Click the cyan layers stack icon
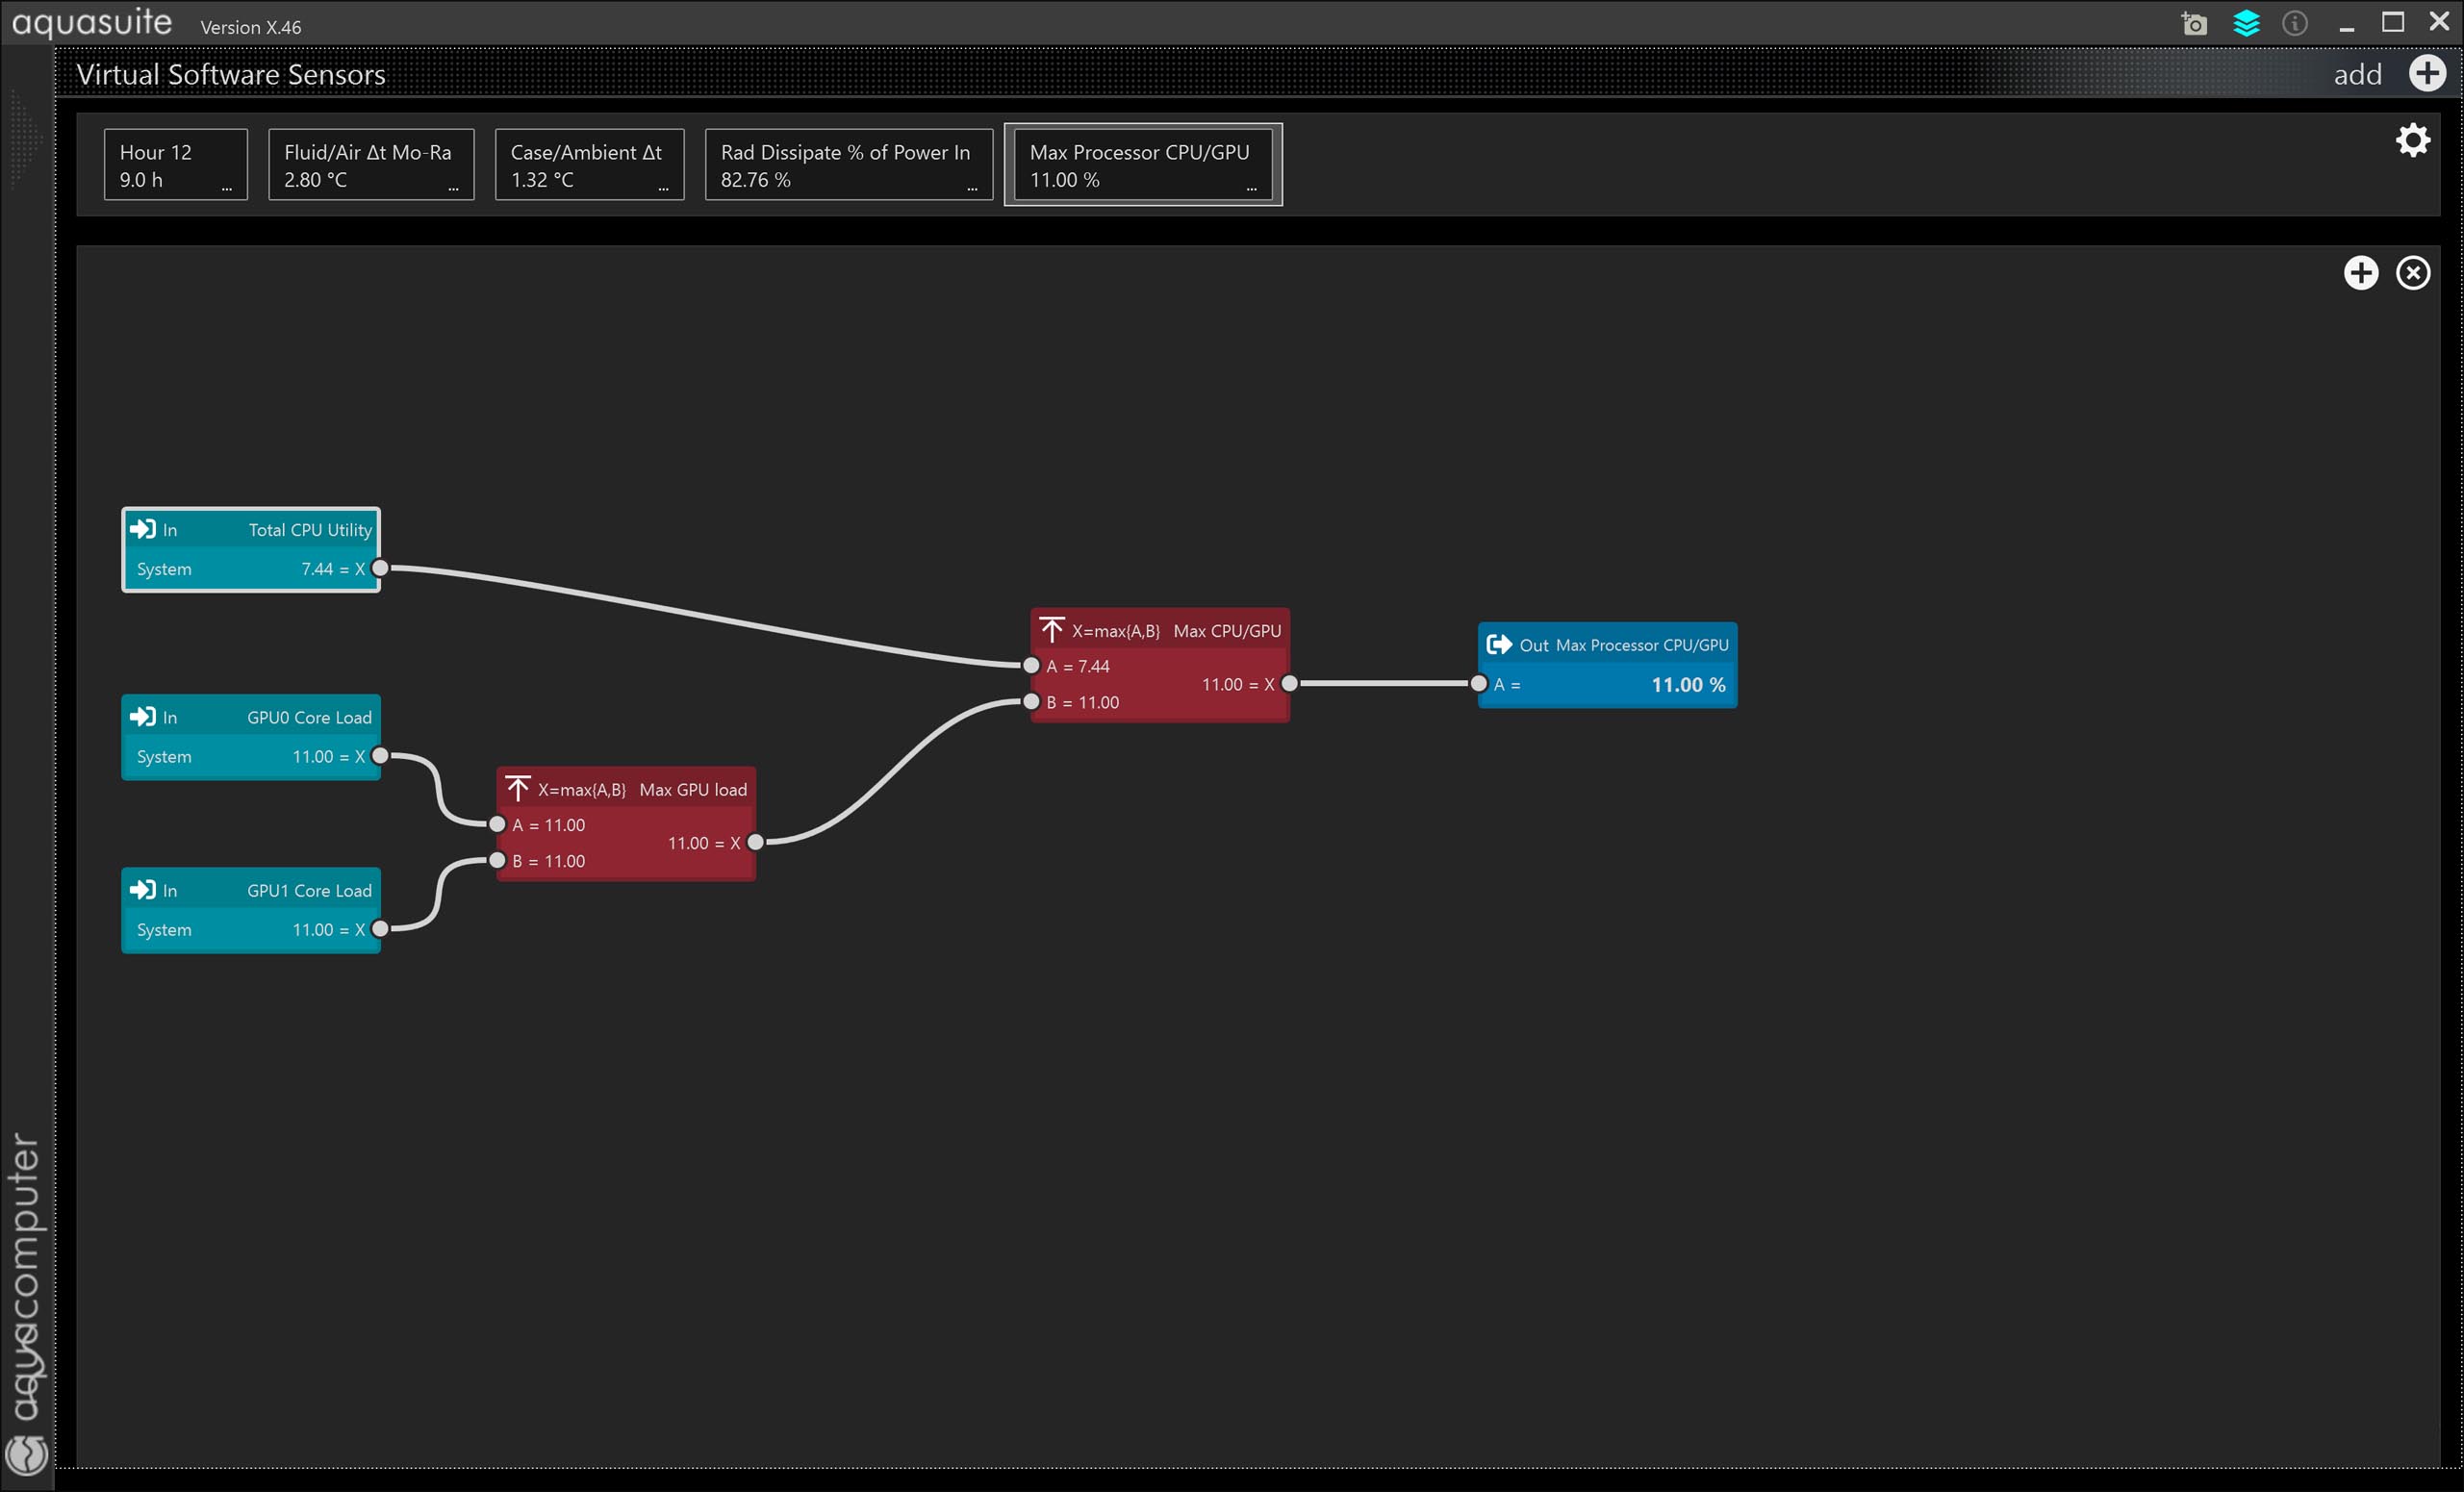 2246,23
